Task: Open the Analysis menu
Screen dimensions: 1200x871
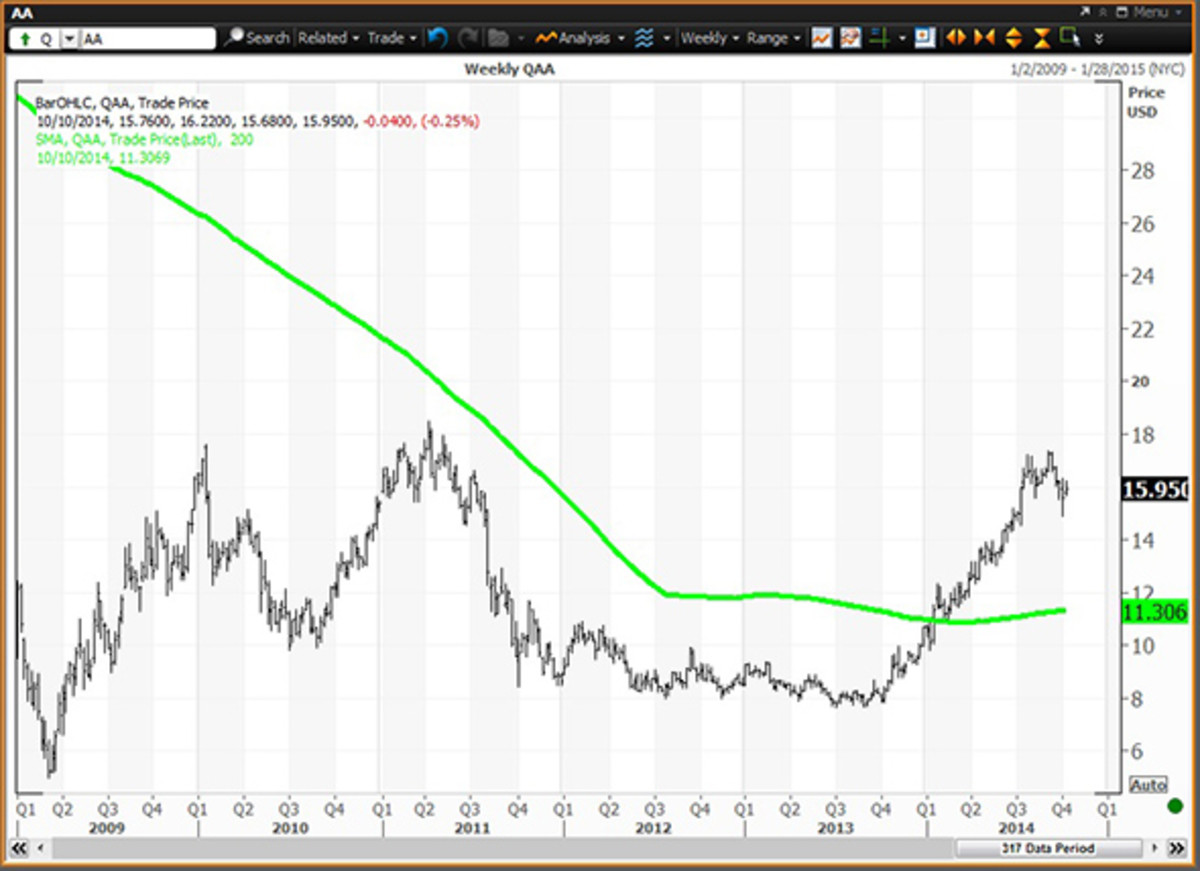Action: click(x=580, y=38)
